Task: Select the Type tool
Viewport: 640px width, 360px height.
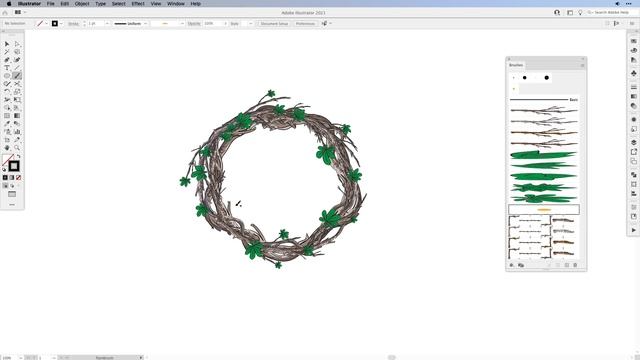Action: 7,68
